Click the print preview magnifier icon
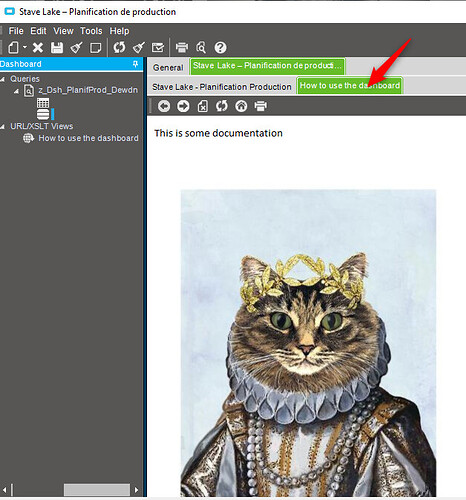This screenshot has height=500, width=466. tap(201, 48)
